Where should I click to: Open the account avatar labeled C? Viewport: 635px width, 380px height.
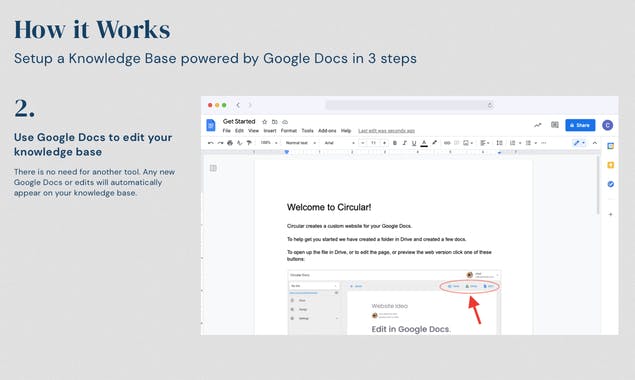(x=607, y=125)
